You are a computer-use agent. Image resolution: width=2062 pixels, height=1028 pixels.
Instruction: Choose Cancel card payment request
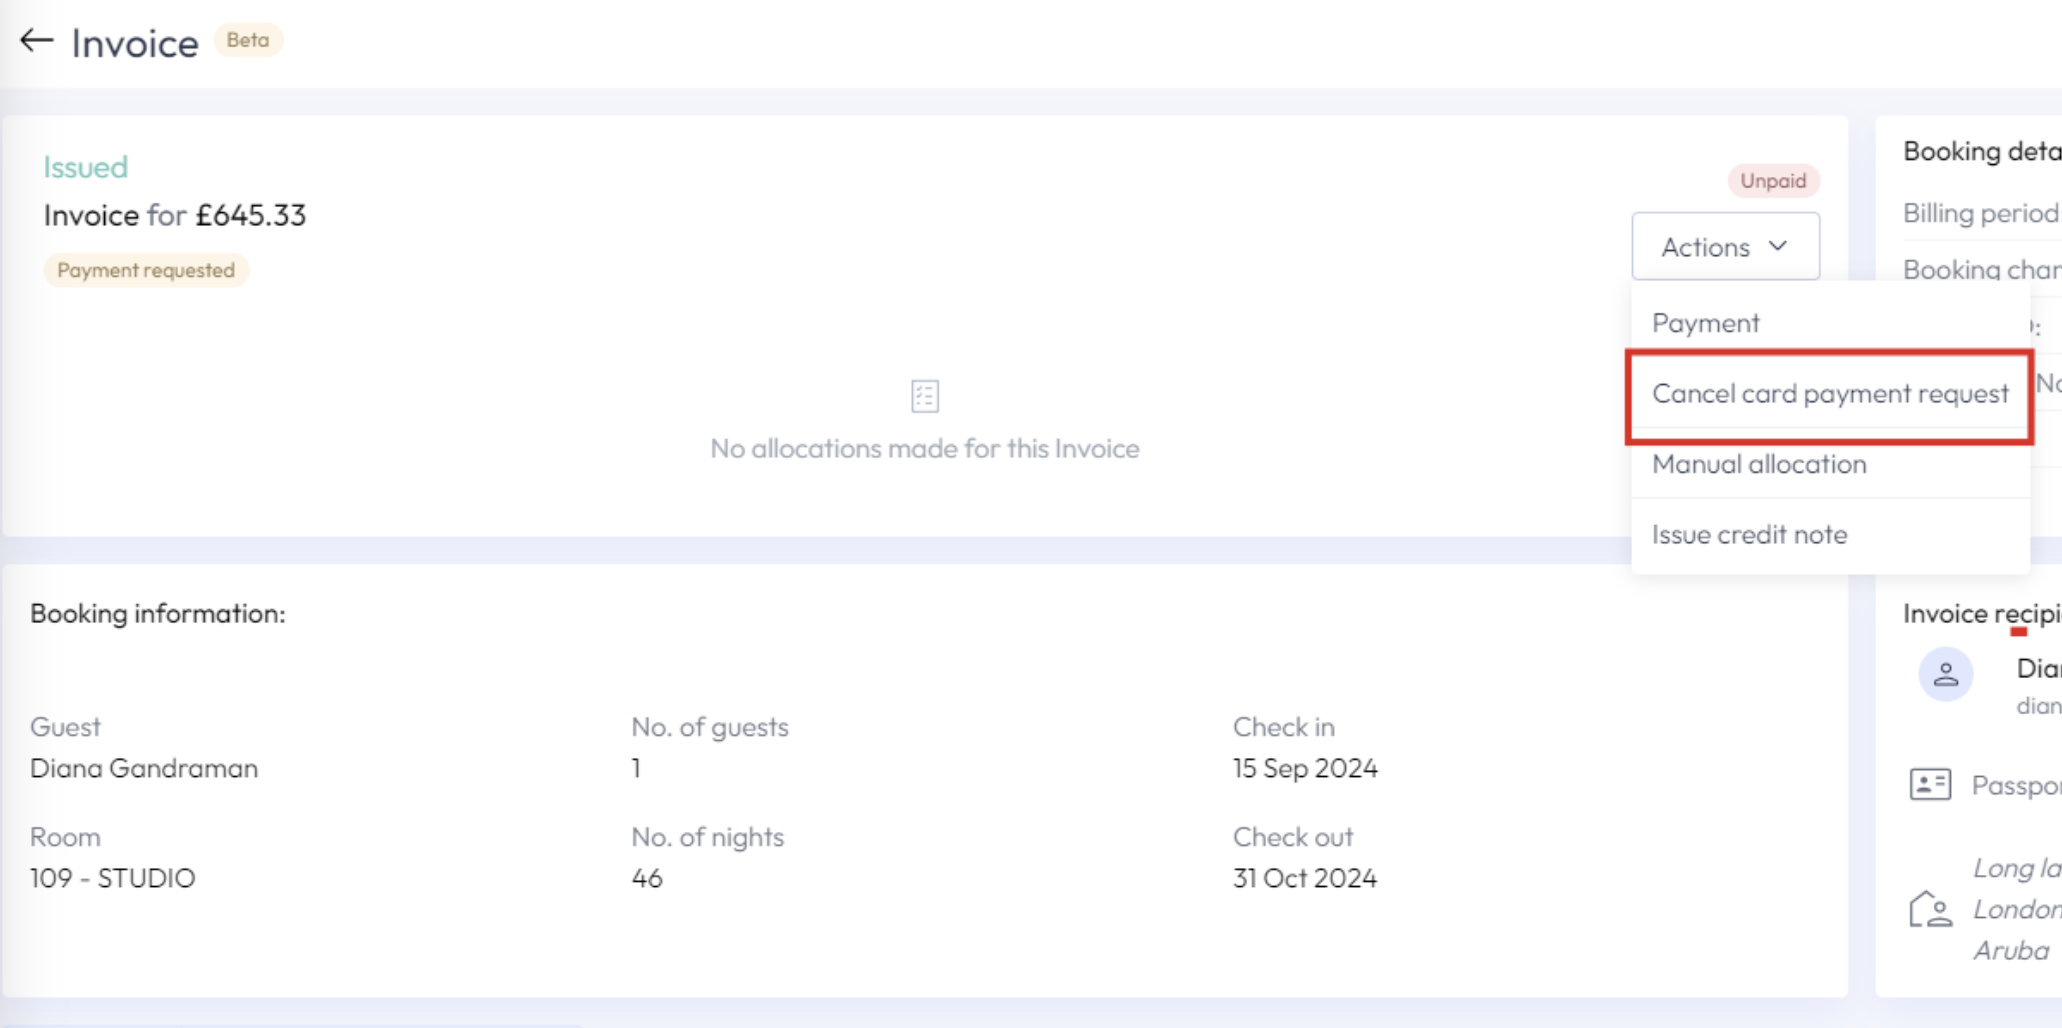tap(1830, 394)
